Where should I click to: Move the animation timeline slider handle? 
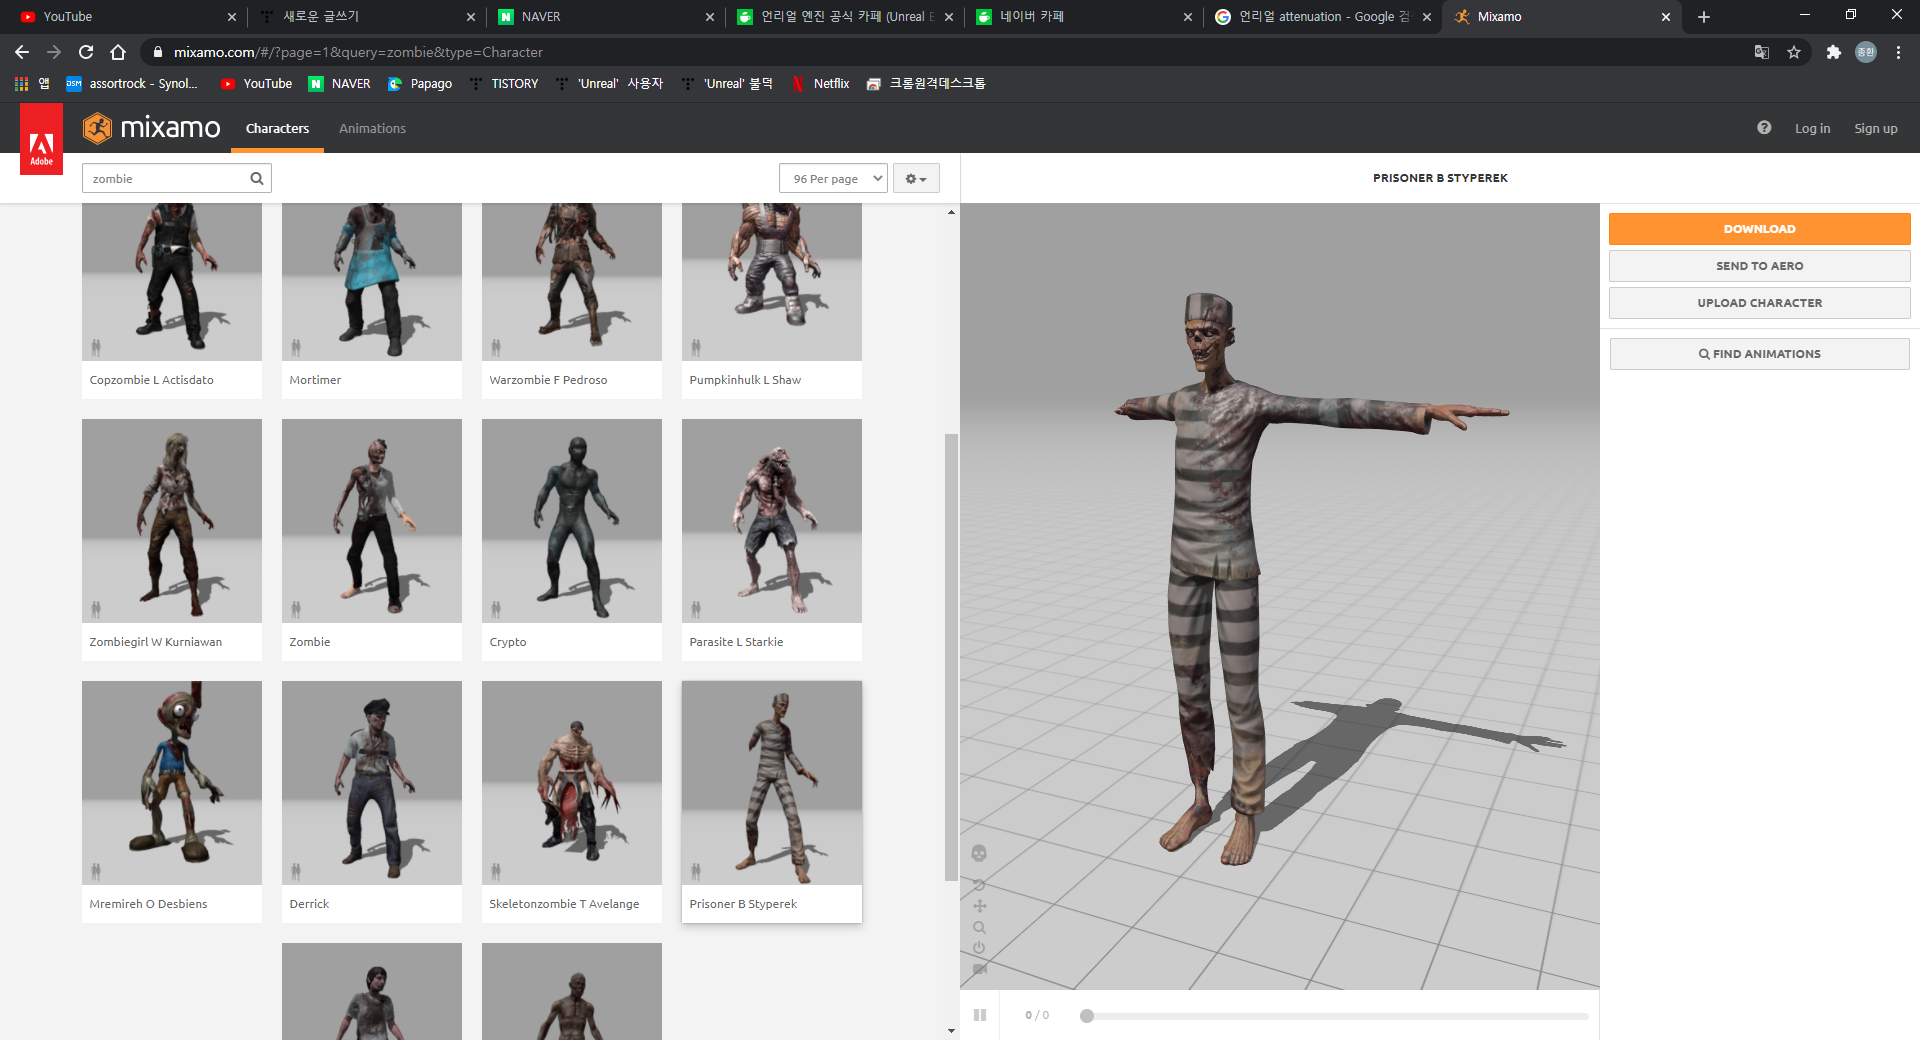1087,1016
